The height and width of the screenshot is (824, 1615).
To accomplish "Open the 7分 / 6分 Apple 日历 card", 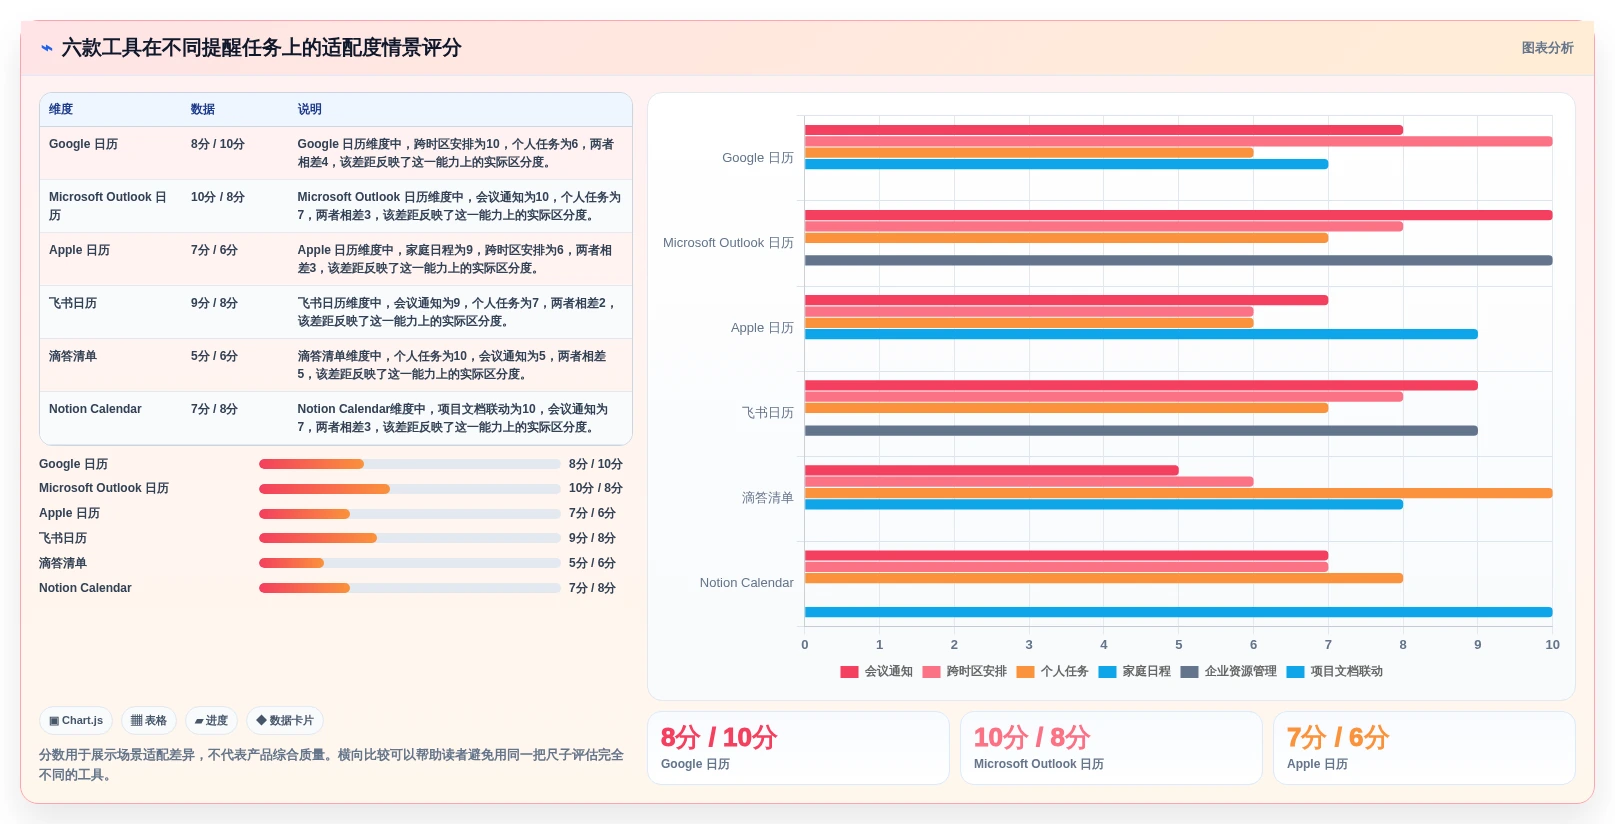I will (1424, 748).
